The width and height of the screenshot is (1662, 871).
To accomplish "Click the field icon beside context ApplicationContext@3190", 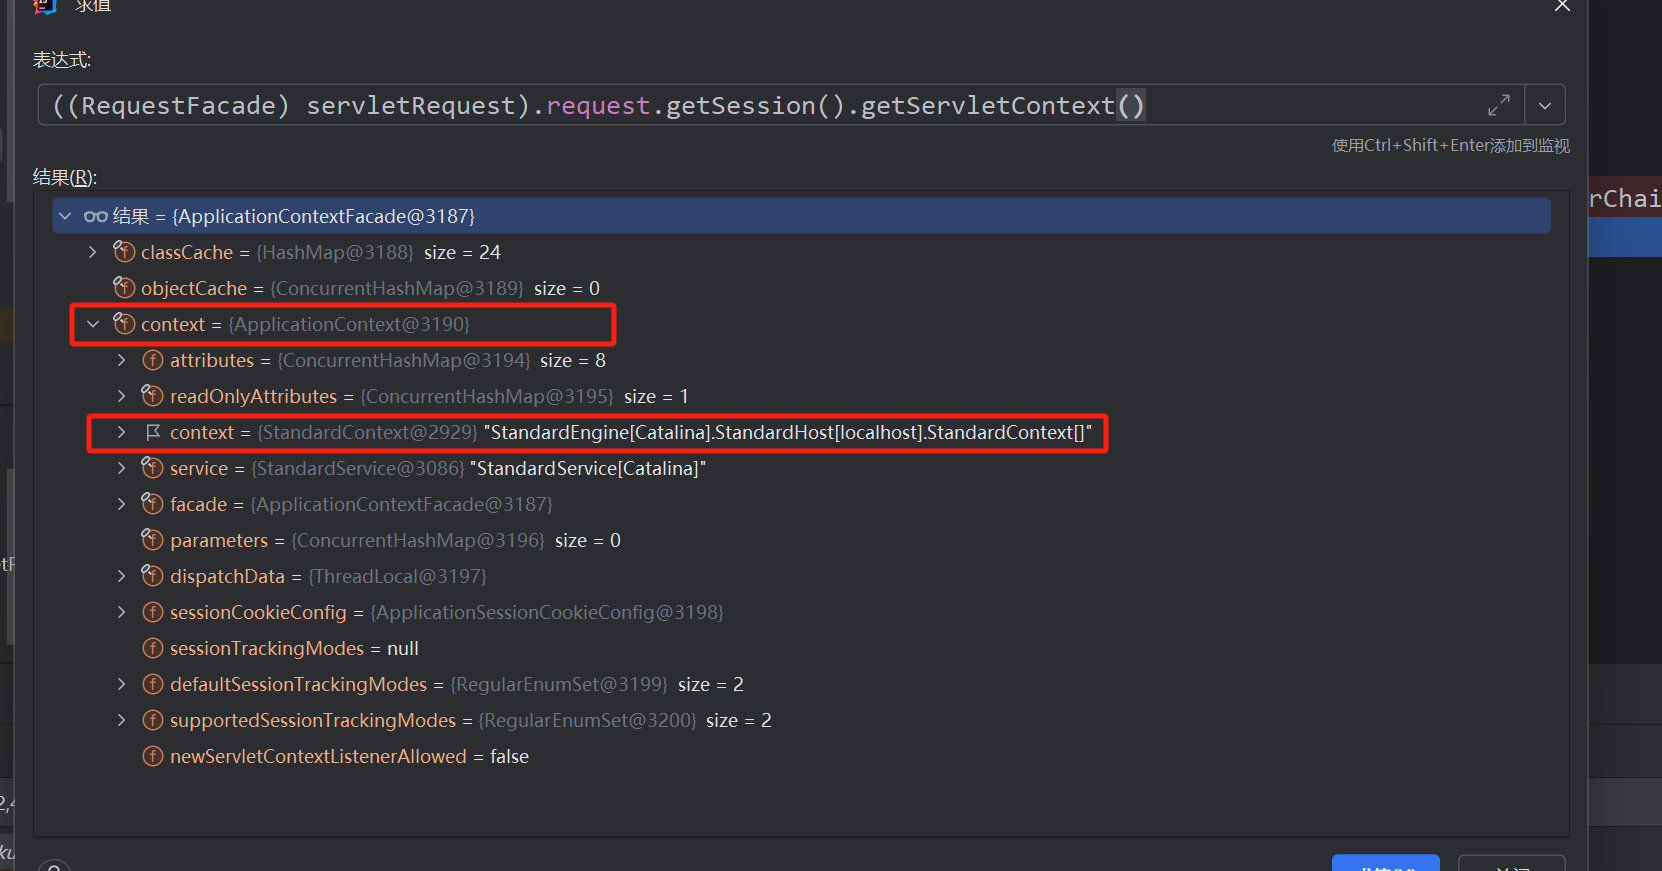I will 124,323.
